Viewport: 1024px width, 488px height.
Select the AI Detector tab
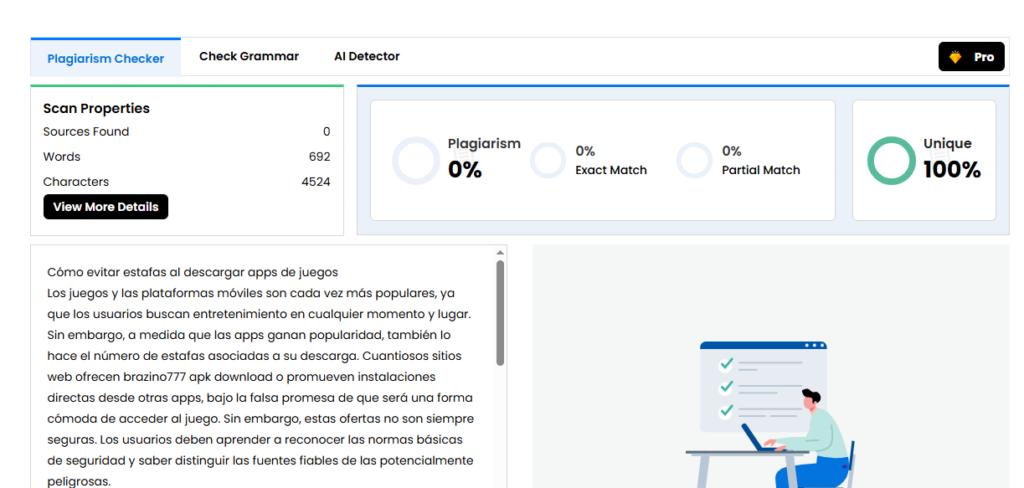click(366, 57)
